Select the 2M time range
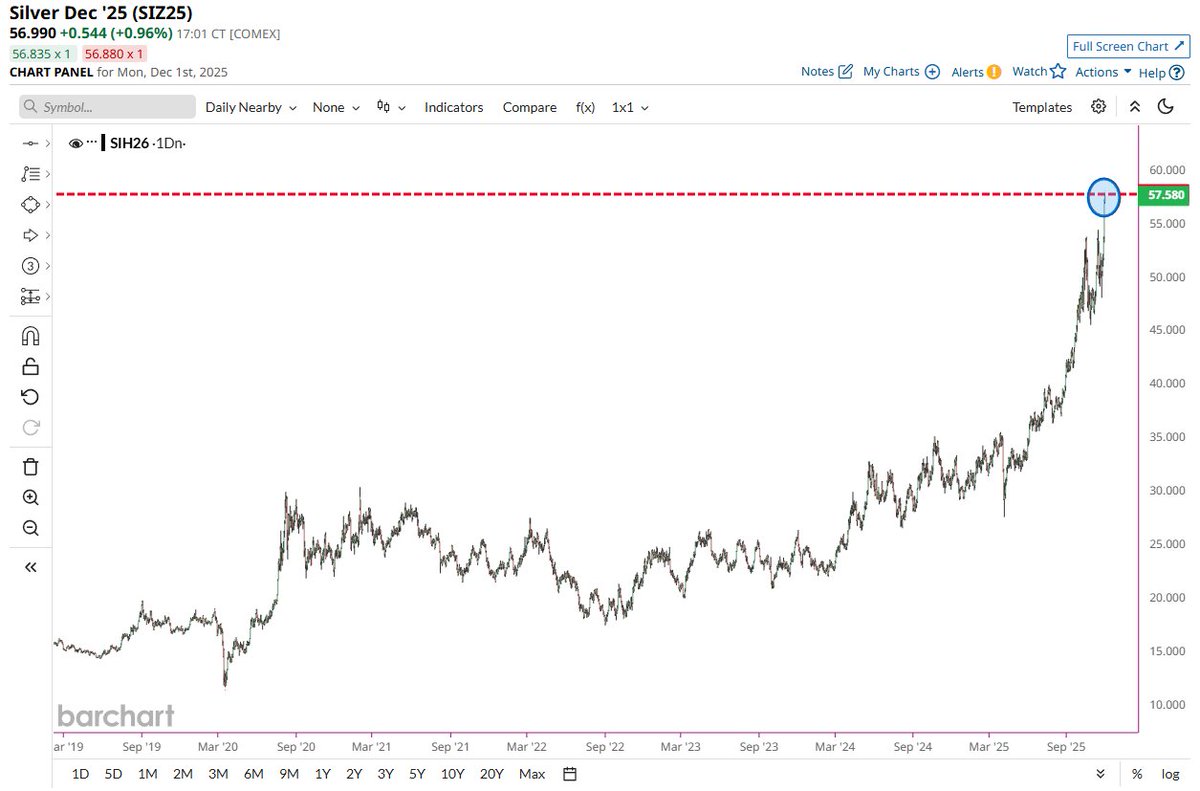Screen dimensions: 1200x791 click(x=183, y=774)
